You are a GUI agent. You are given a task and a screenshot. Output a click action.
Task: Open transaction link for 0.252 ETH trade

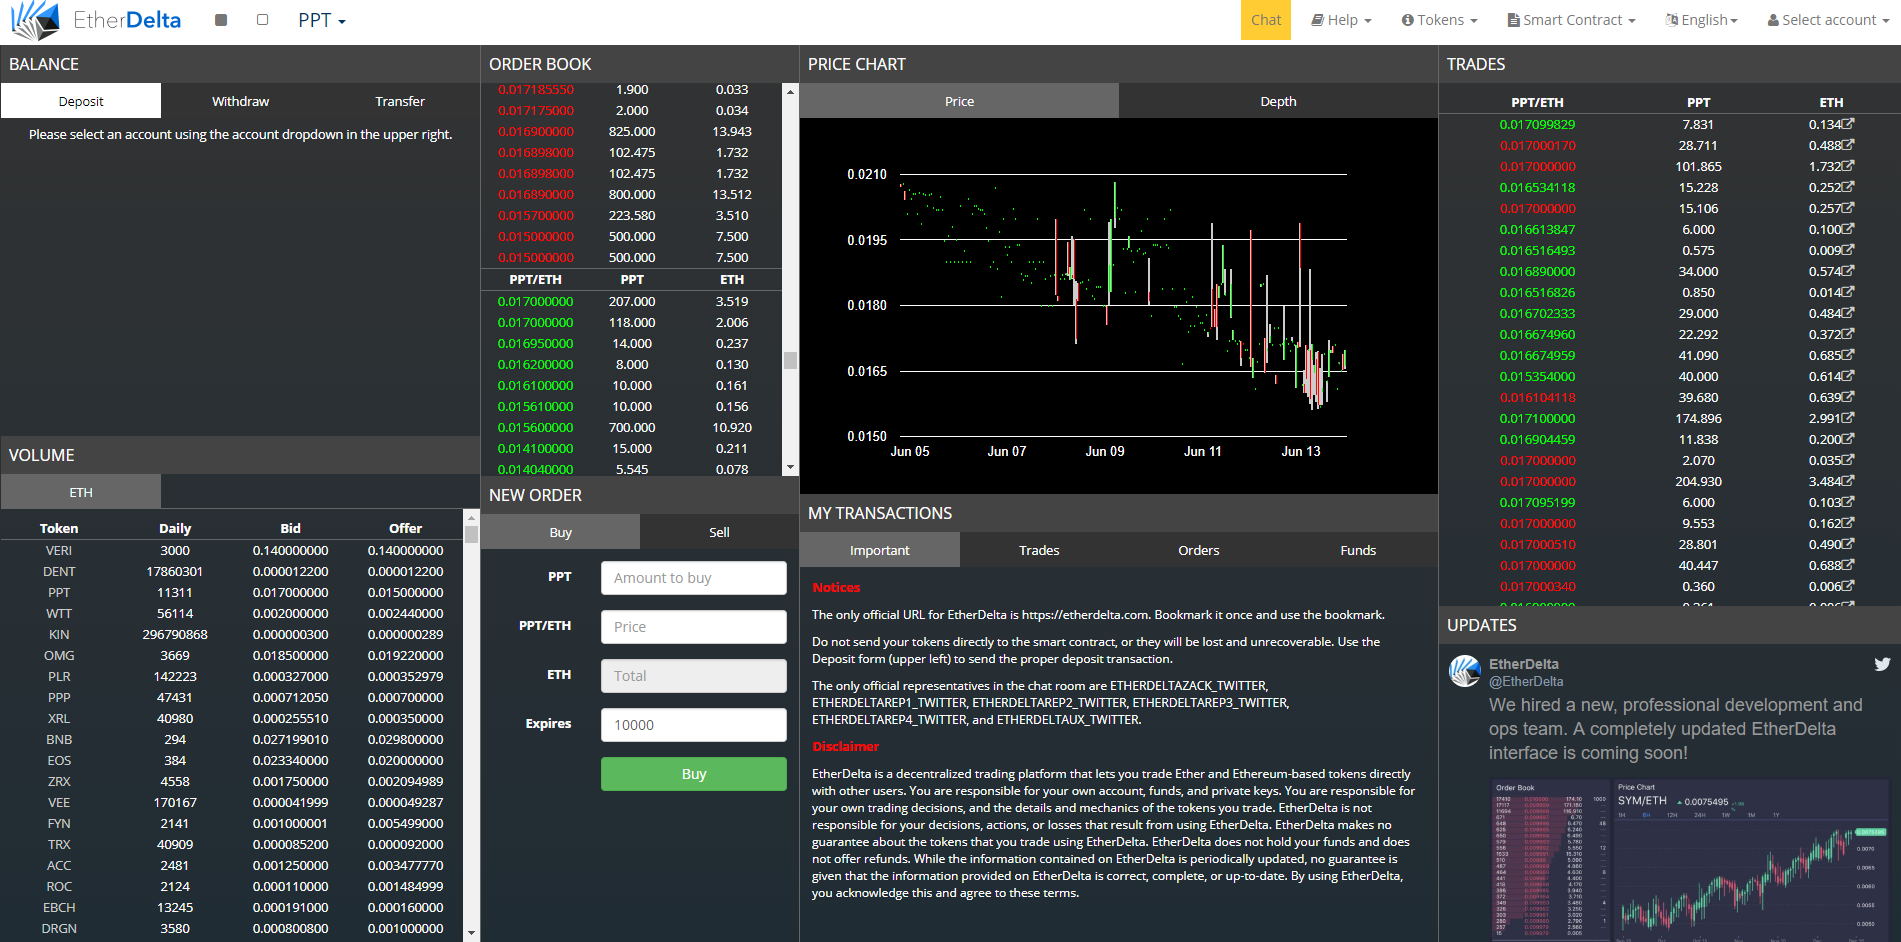(1848, 187)
